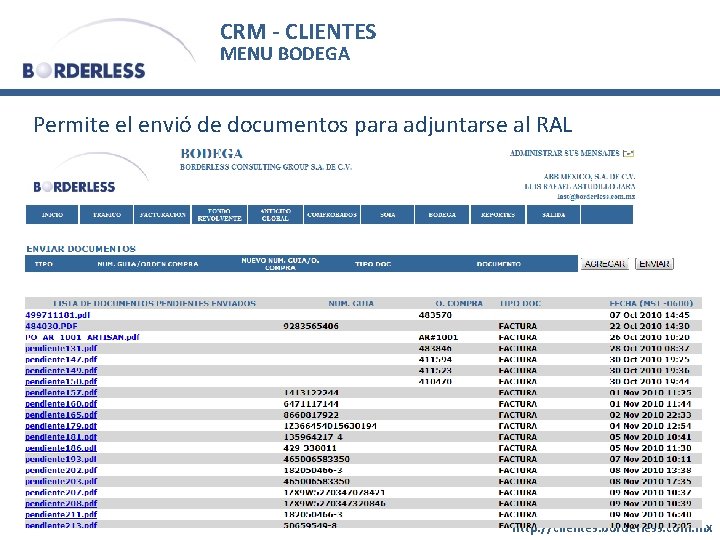Click the ENVIAR DOCUMENTOS section title
This screenshot has height=540, width=720.
point(81,248)
